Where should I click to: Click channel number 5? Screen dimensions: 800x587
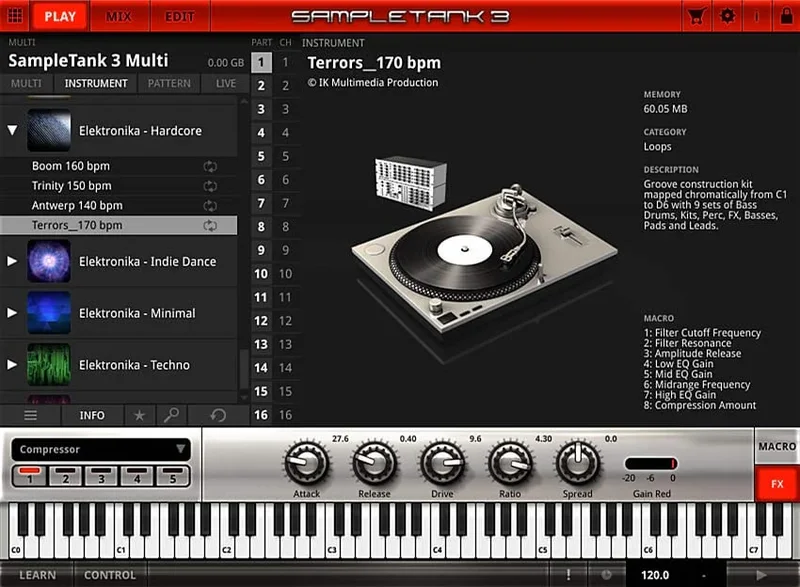pyautogui.click(x=286, y=156)
